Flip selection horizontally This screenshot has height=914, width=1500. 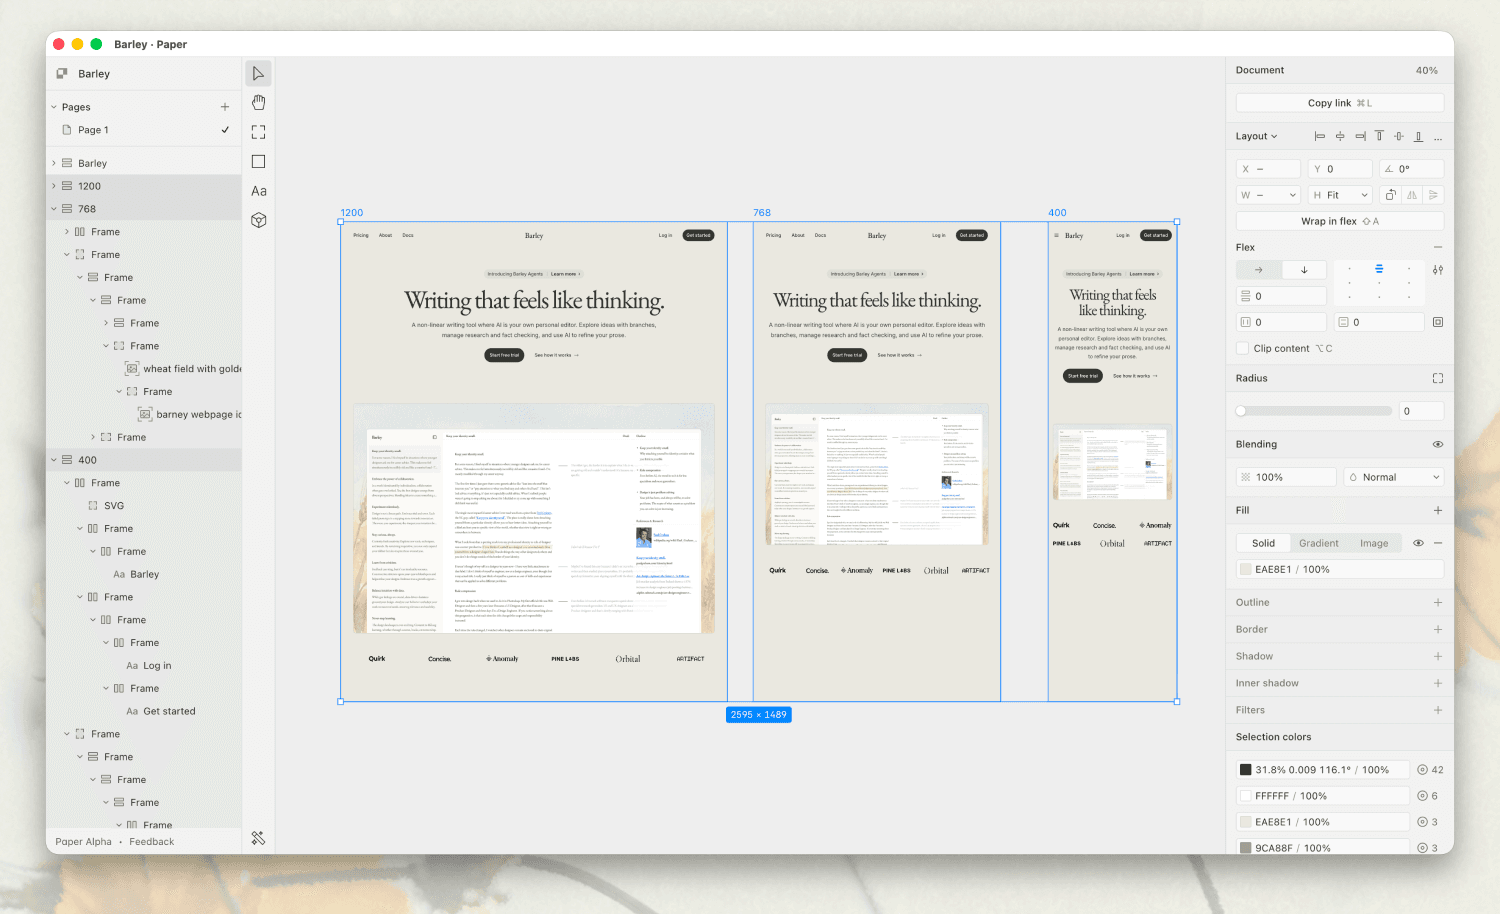click(1412, 195)
